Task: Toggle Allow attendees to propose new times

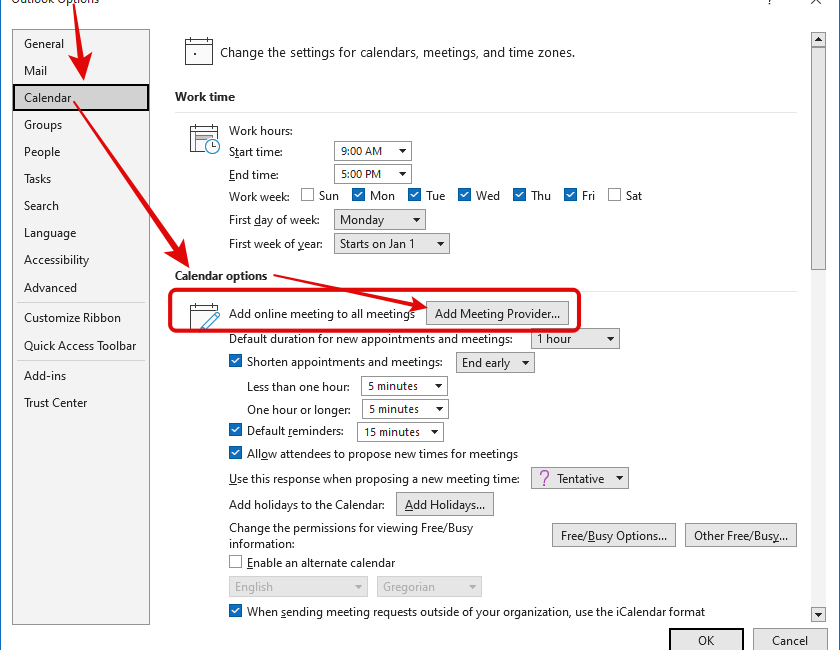Action: tap(235, 453)
